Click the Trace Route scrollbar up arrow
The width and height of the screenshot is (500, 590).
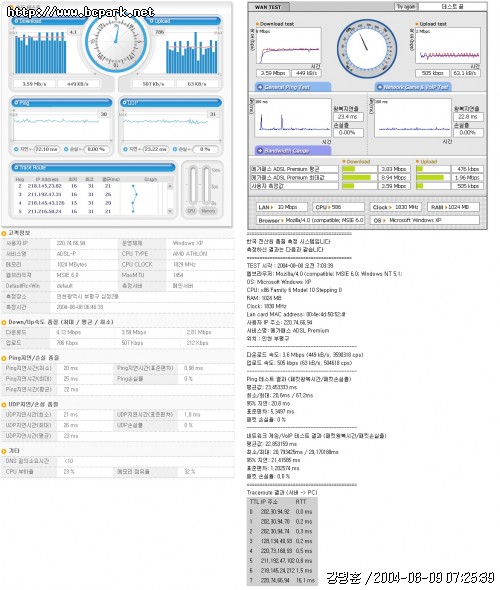170,186
